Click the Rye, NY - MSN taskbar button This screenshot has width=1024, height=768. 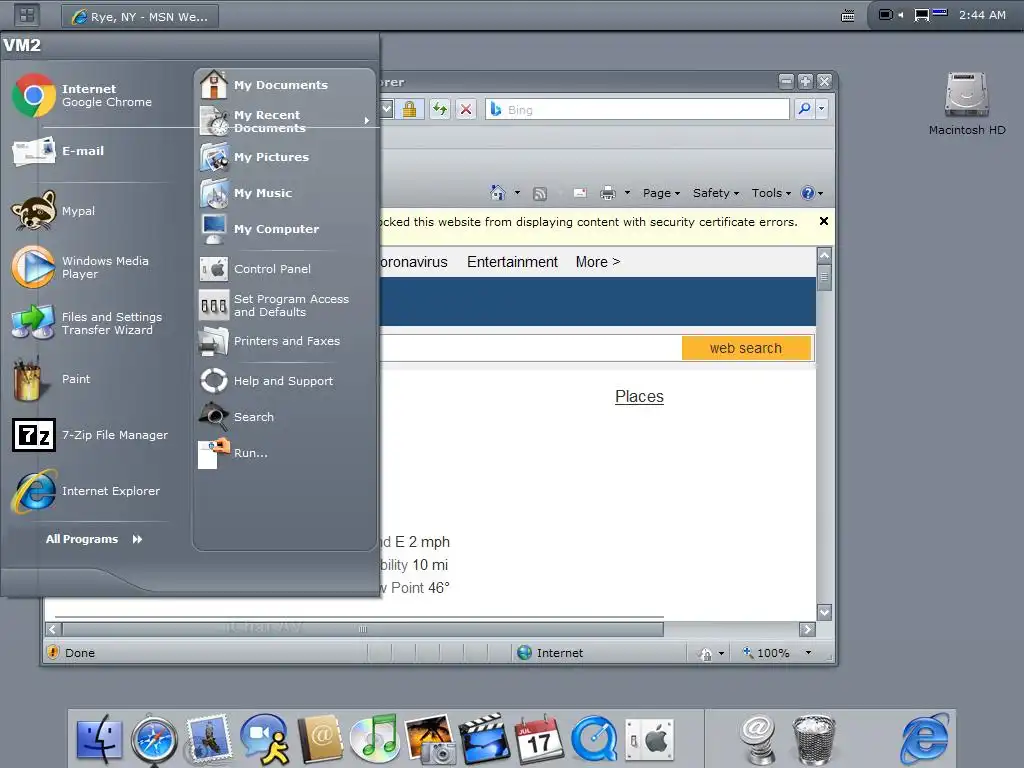[x=140, y=16]
